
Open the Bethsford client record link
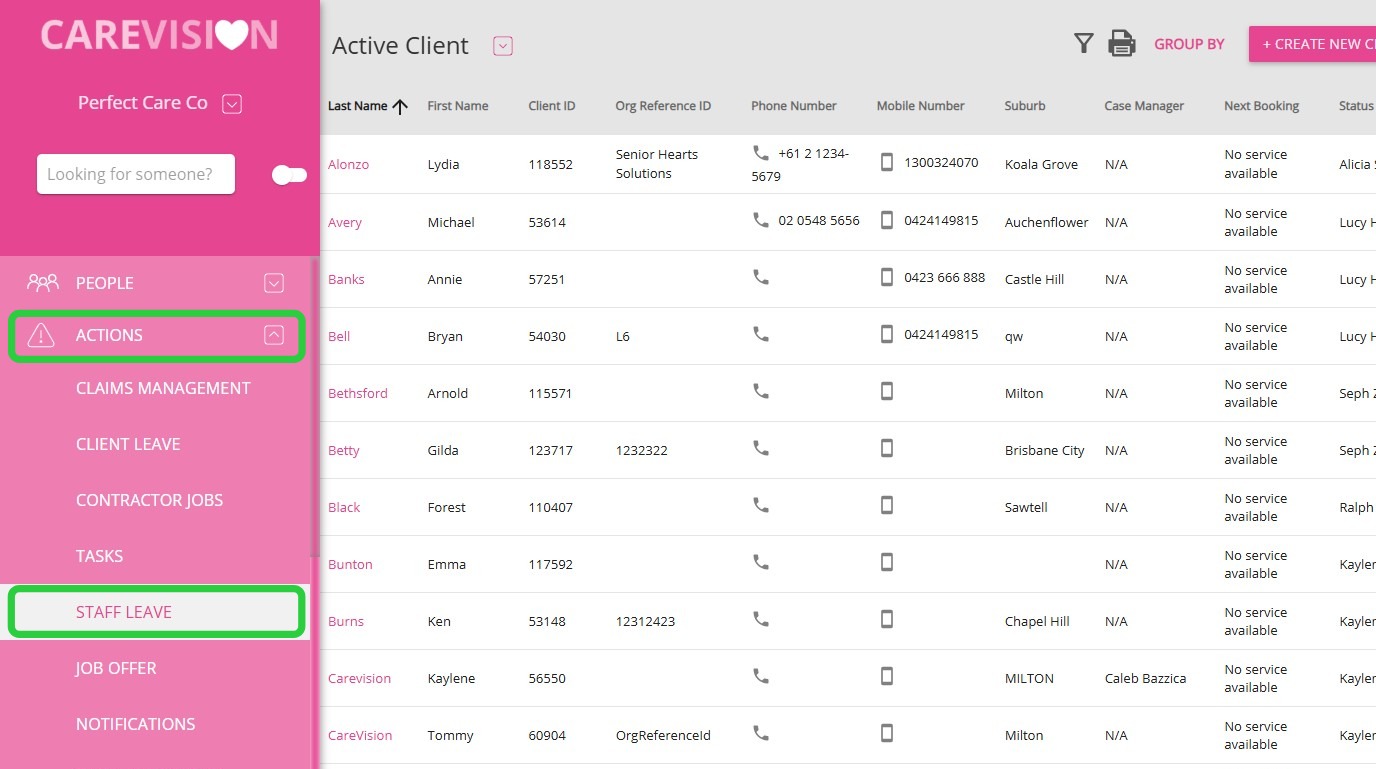point(358,393)
